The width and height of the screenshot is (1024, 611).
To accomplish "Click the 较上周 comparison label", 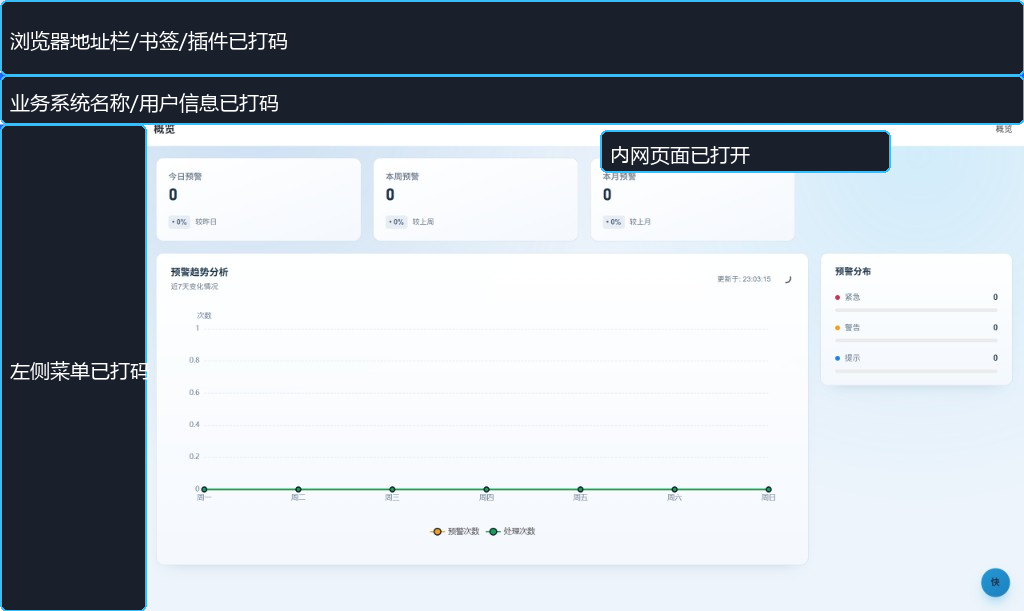I will [x=423, y=222].
